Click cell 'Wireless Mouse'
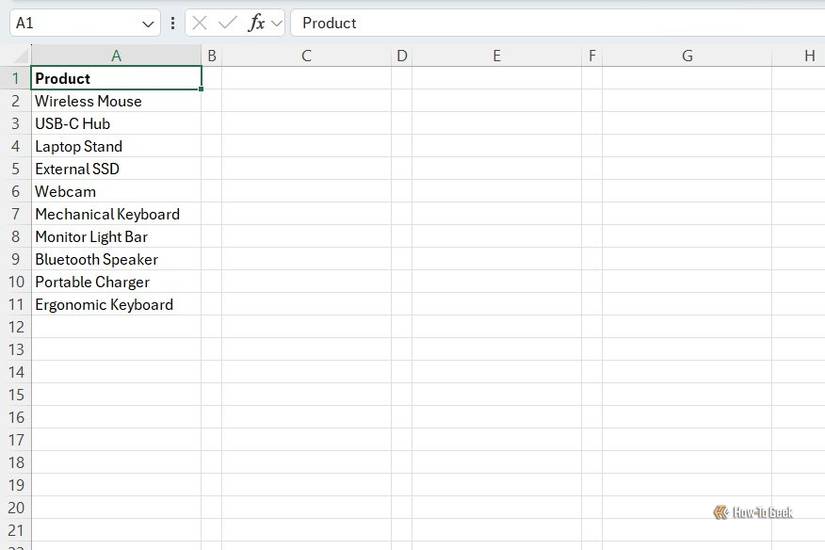 tap(116, 101)
